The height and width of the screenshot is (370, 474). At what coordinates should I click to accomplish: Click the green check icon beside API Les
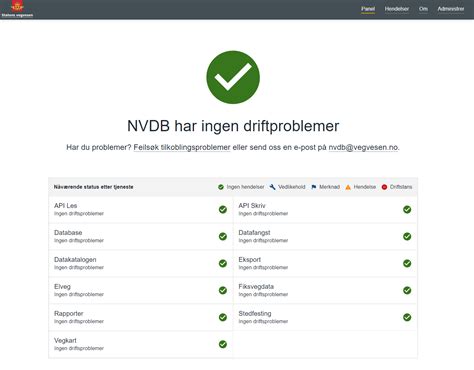coord(223,209)
